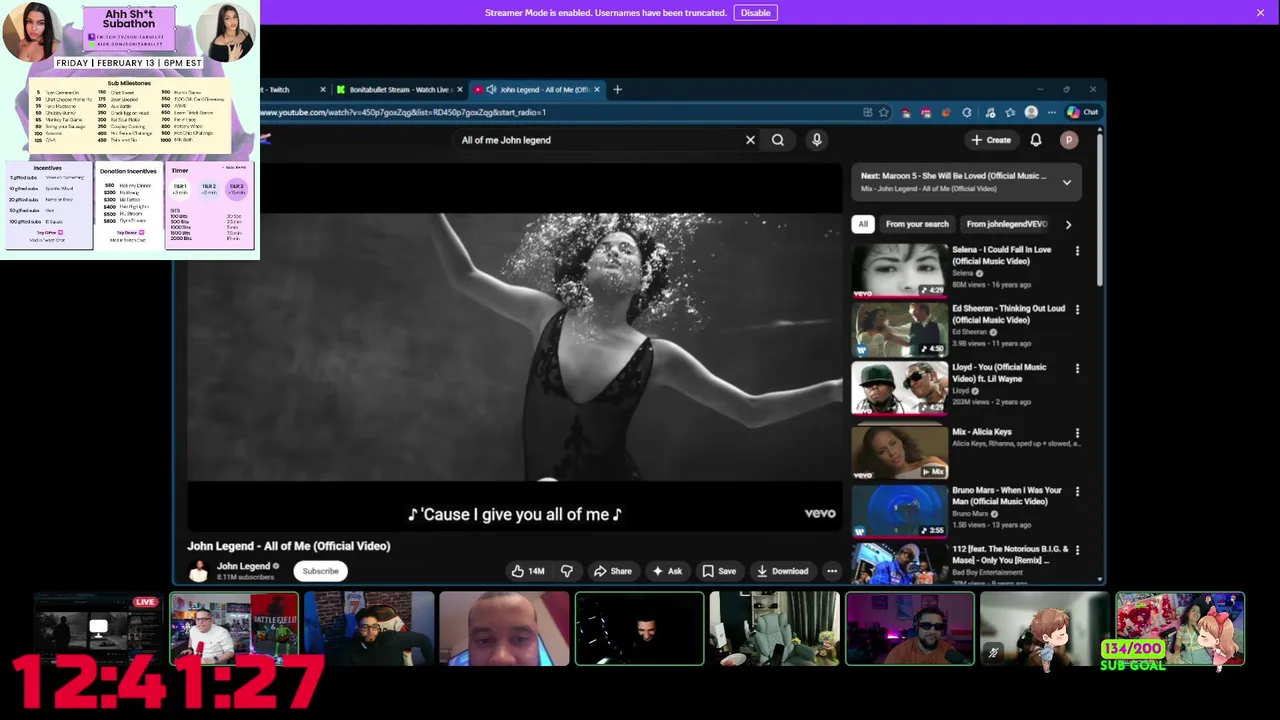Viewport: 1280px width, 720px height.
Task: Open options menu for Selena video
Action: 1077,251
